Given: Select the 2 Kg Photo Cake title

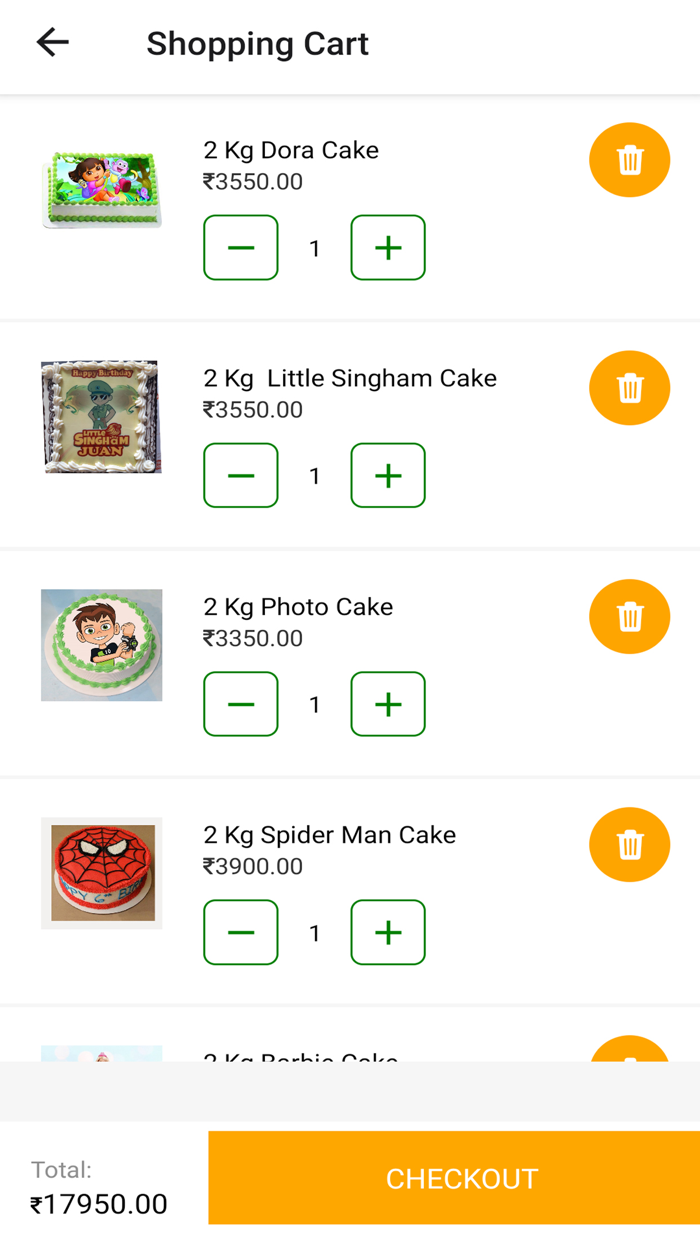Looking at the screenshot, I should pyautogui.click(x=298, y=606).
